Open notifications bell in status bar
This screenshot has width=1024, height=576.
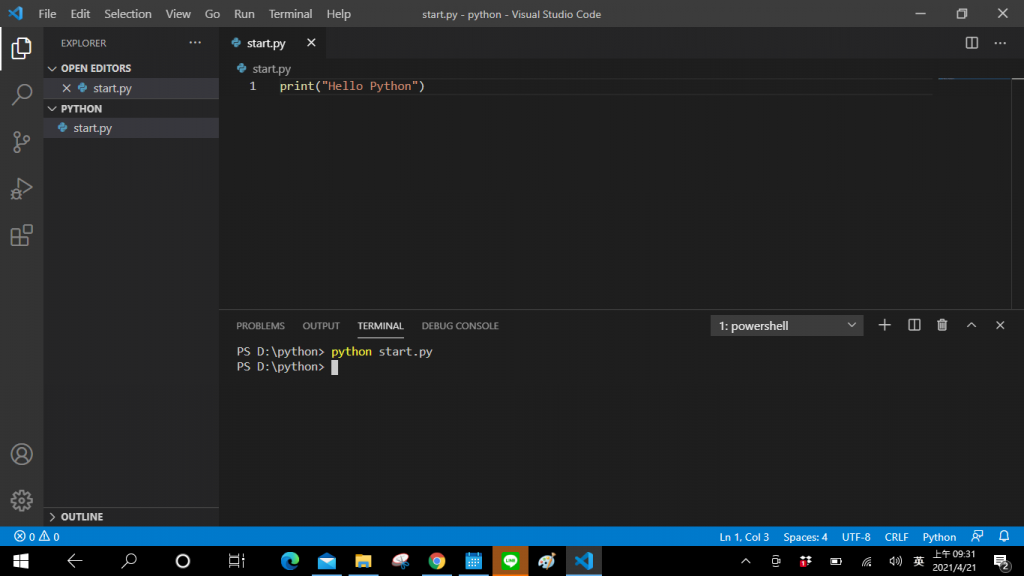1004,536
